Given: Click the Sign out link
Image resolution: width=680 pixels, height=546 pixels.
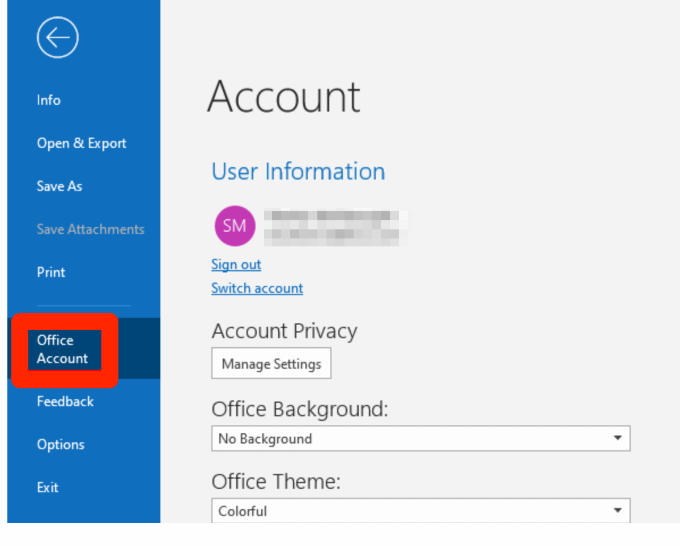Looking at the screenshot, I should pos(236,264).
